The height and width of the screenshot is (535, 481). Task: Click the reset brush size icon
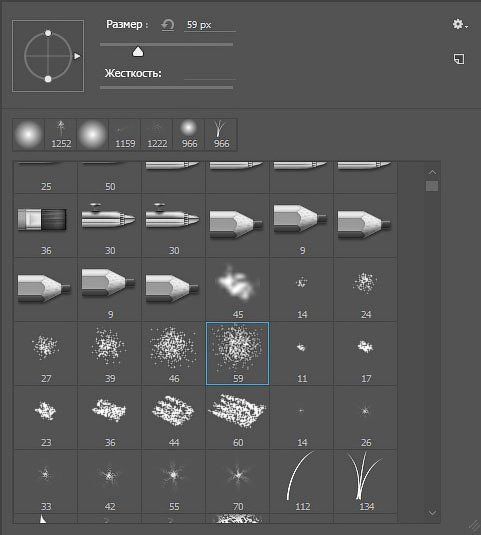coord(167,25)
